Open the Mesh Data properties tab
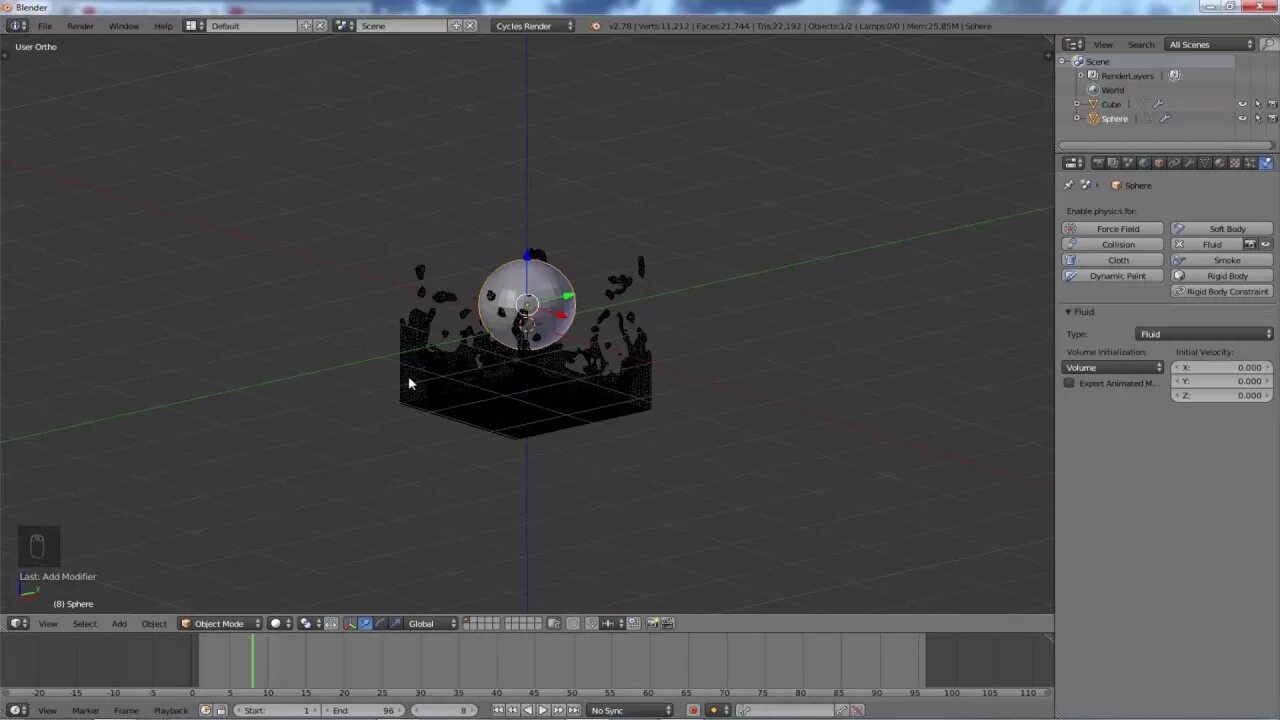This screenshot has height=720, width=1280. point(1204,163)
